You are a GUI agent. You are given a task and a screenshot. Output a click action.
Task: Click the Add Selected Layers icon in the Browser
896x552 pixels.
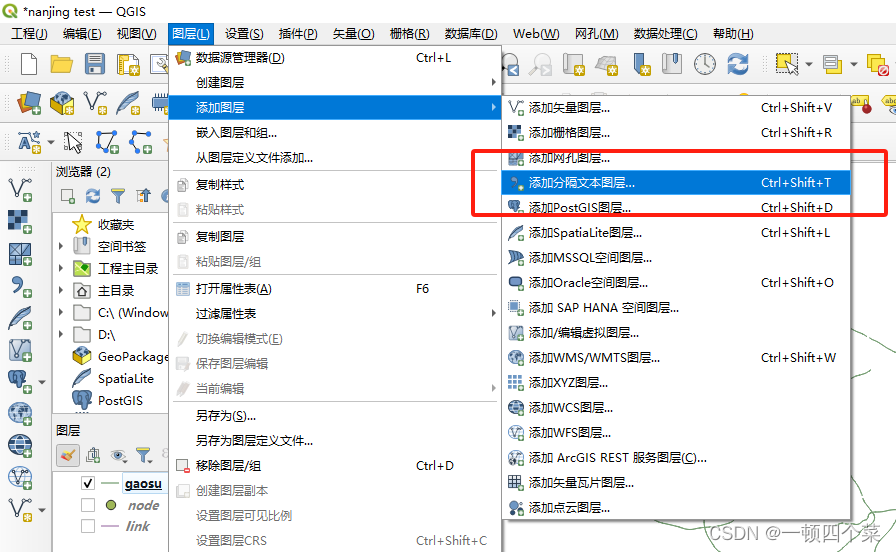tap(67, 196)
